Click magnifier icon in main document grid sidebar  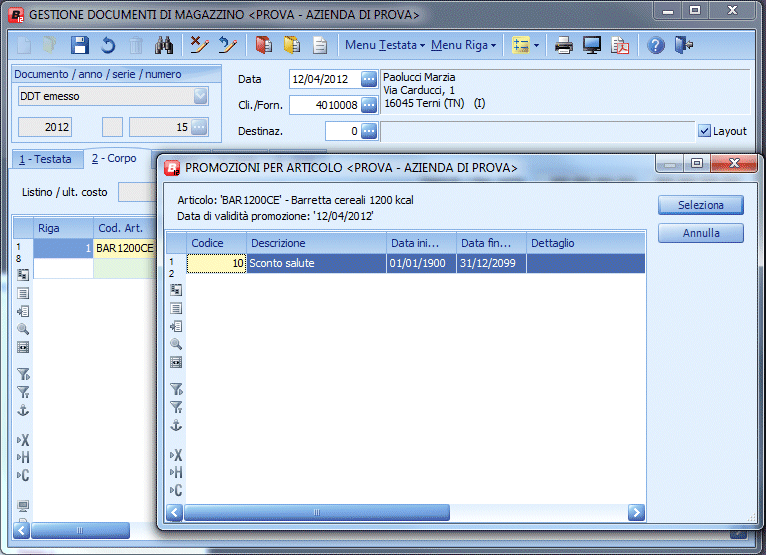click(x=23, y=329)
